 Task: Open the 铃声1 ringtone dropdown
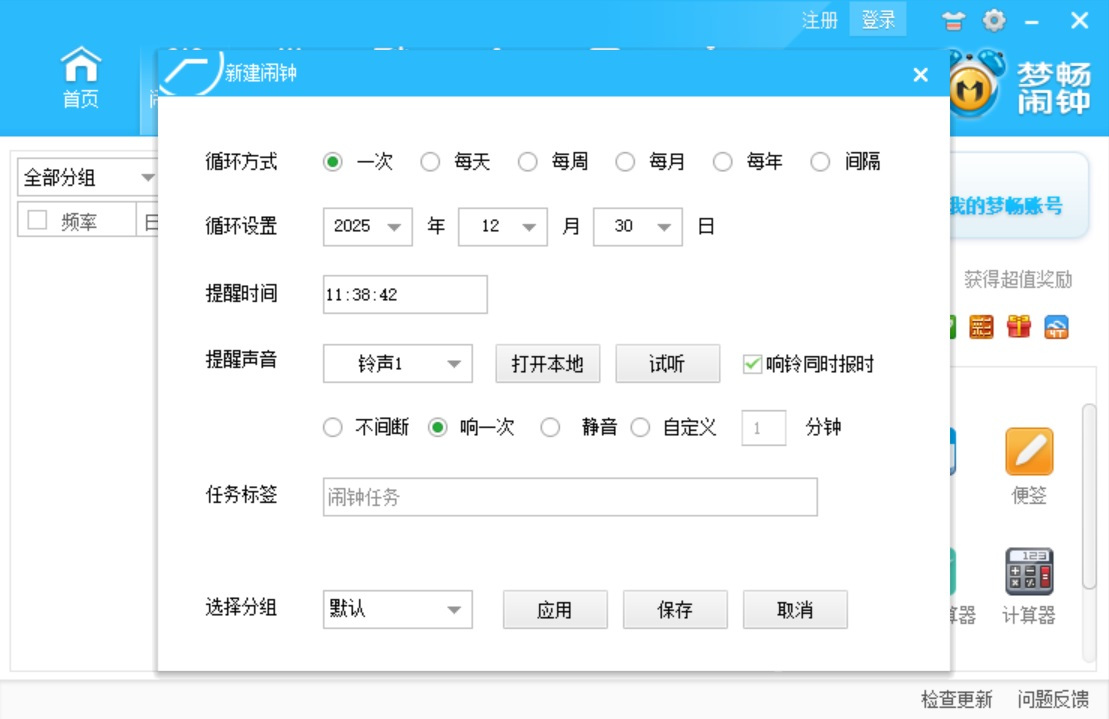tap(397, 363)
